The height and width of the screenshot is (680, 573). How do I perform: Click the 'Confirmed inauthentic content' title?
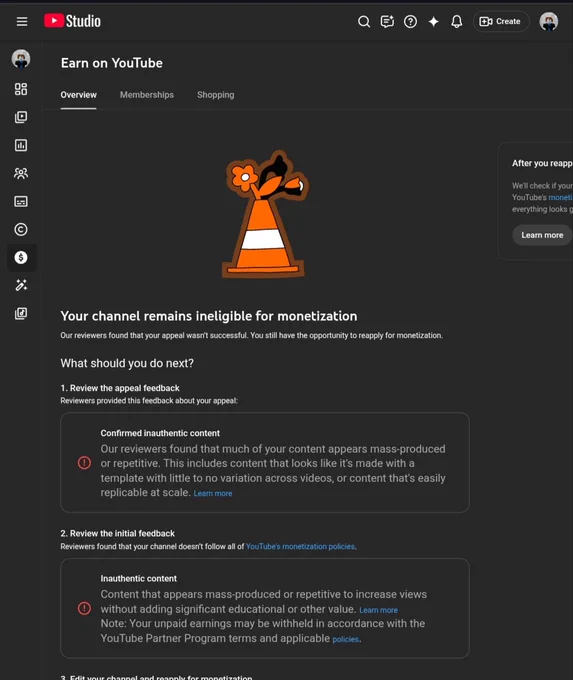click(160, 433)
